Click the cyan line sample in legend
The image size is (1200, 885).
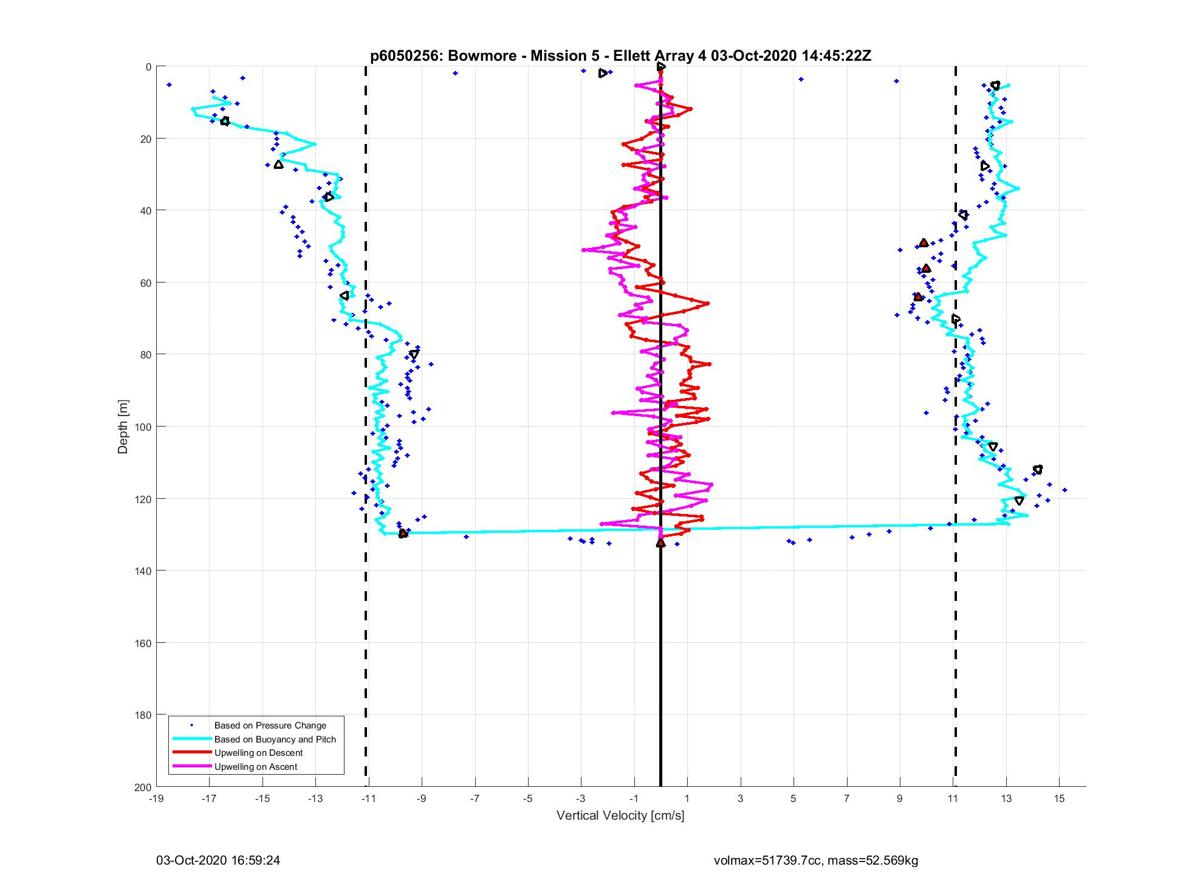(x=191, y=739)
